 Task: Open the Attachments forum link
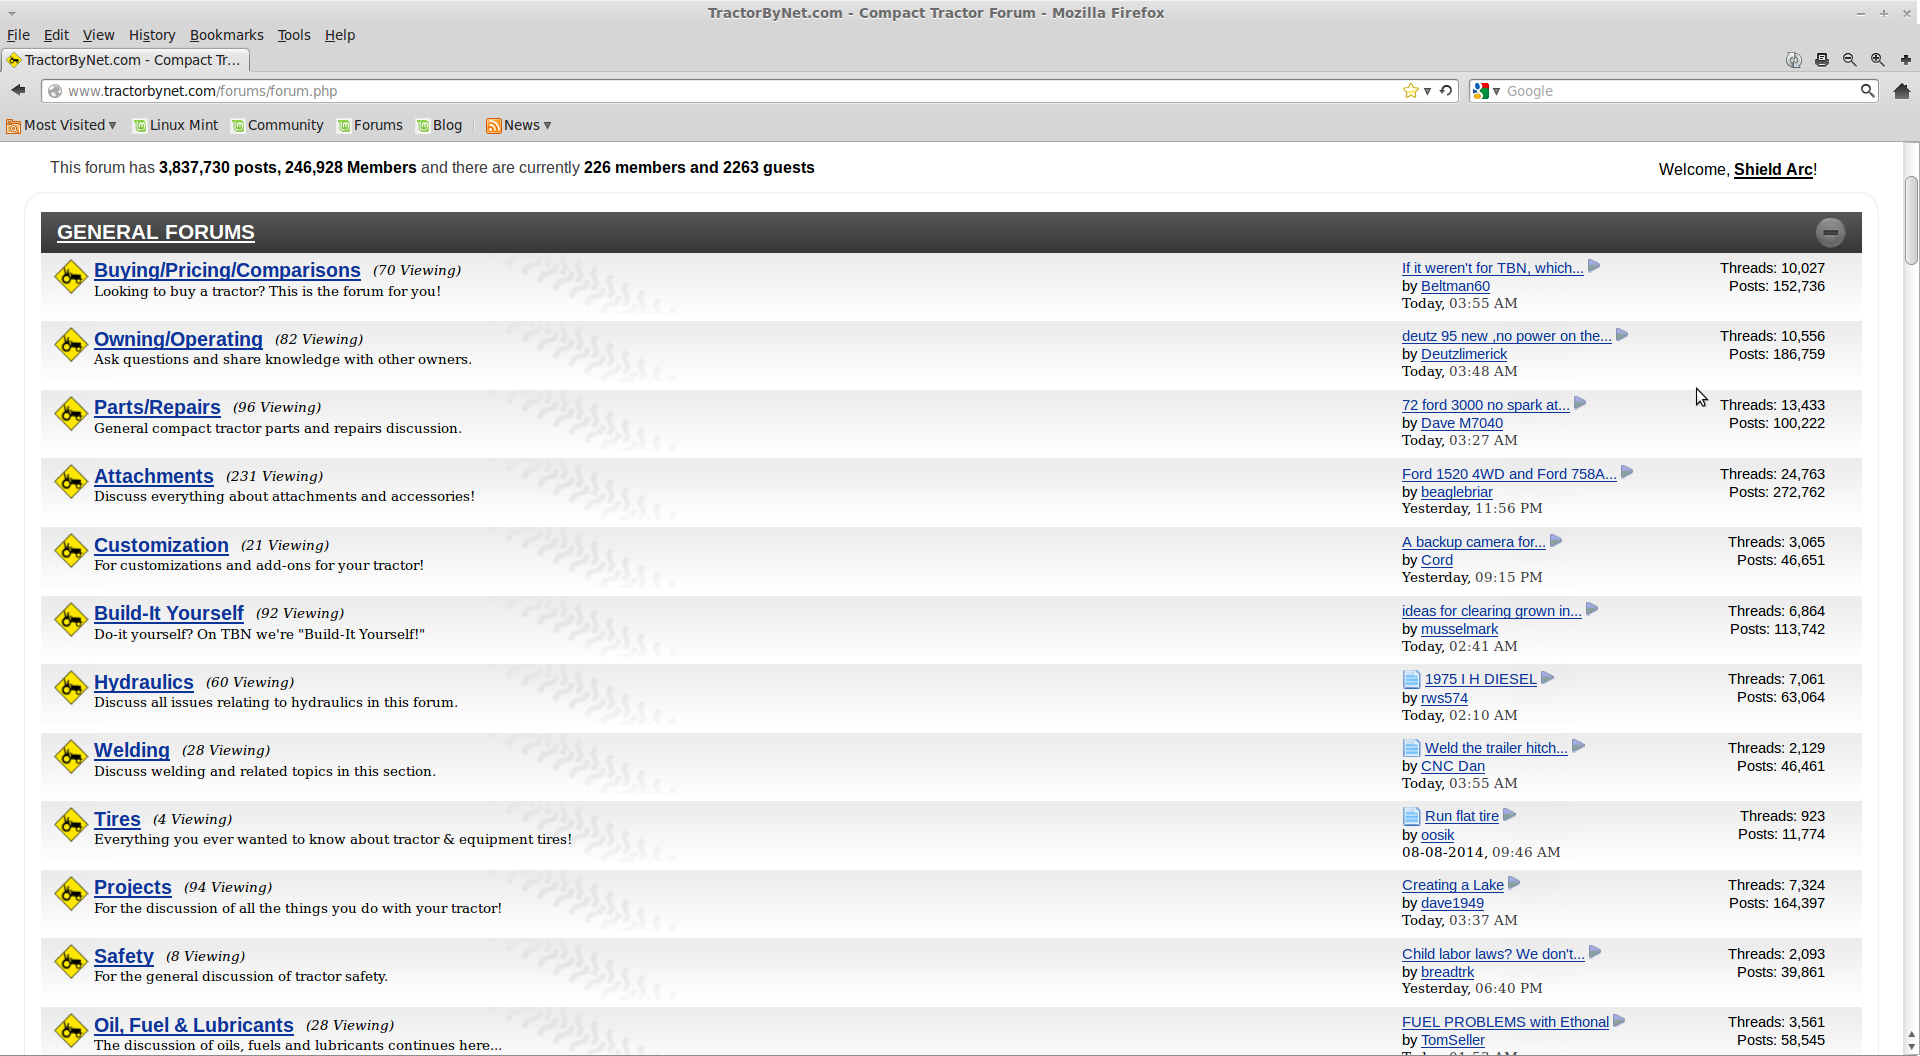153,477
